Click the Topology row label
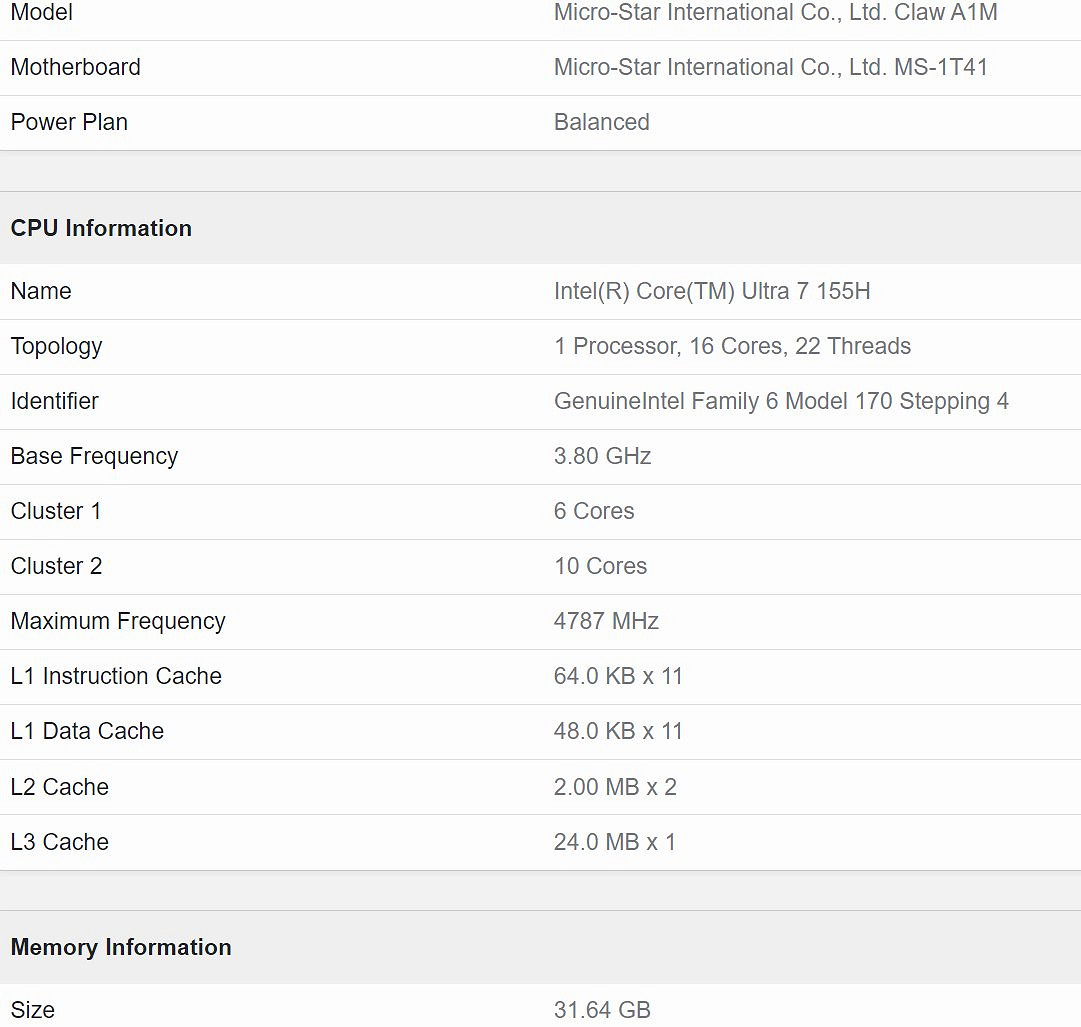This screenshot has height=1027, width=1081. click(x=57, y=346)
